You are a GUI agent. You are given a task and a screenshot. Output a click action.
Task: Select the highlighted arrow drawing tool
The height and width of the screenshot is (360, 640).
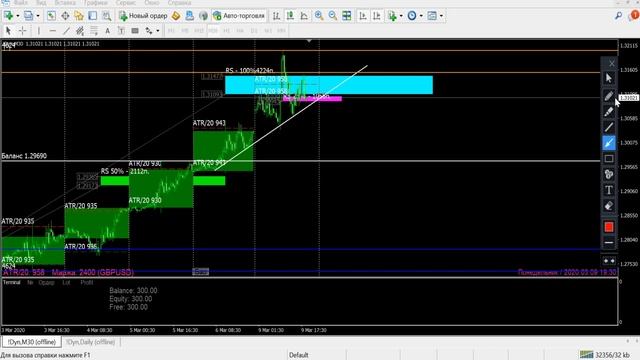point(609,143)
